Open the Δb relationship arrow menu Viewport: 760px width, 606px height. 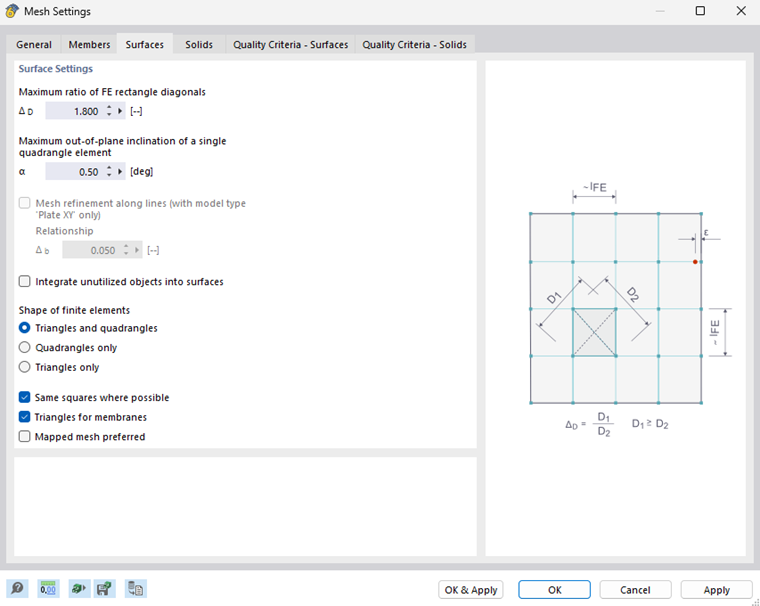(137, 250)
